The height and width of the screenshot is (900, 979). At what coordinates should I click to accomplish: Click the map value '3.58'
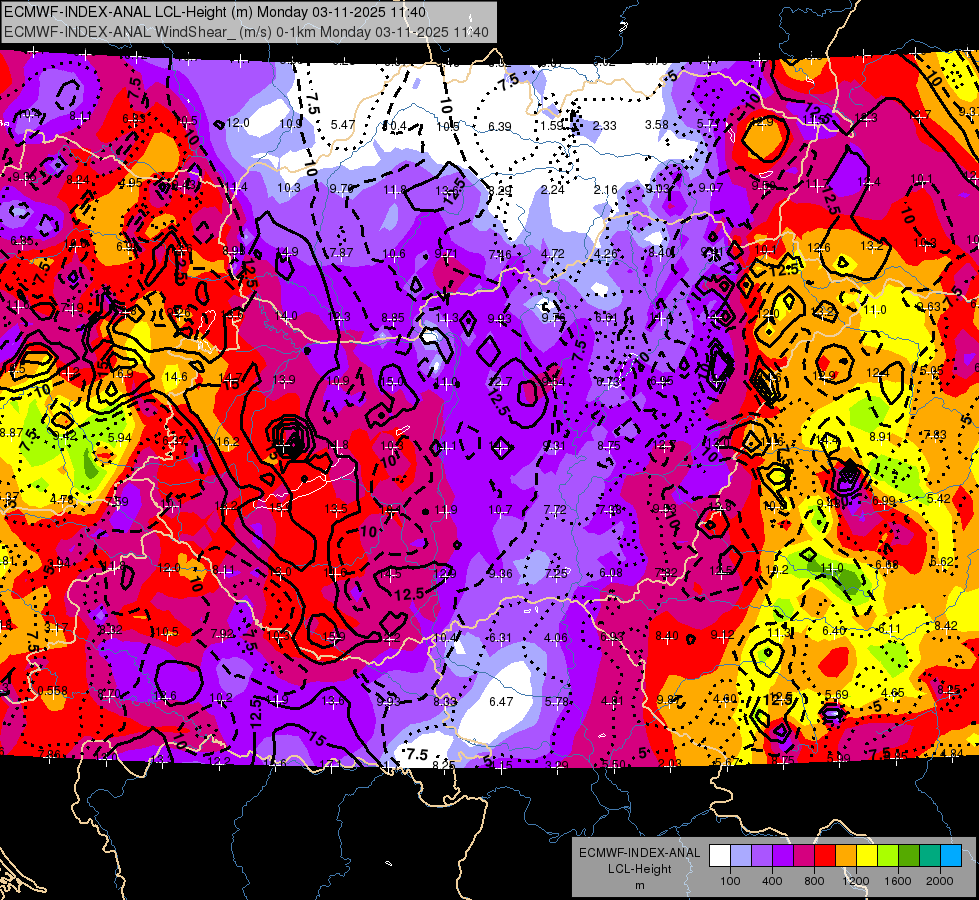tap(657, 124)
